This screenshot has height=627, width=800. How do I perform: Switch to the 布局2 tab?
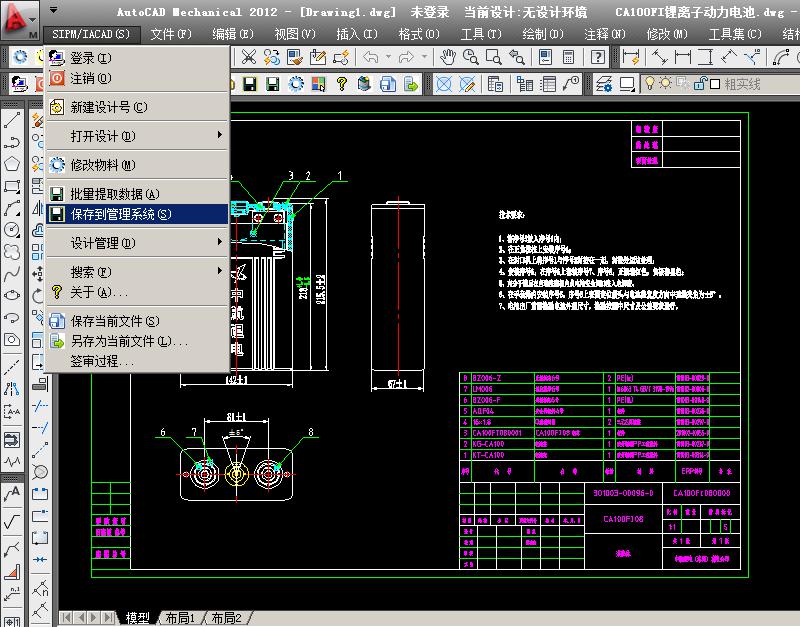click(x=227, y=618)
